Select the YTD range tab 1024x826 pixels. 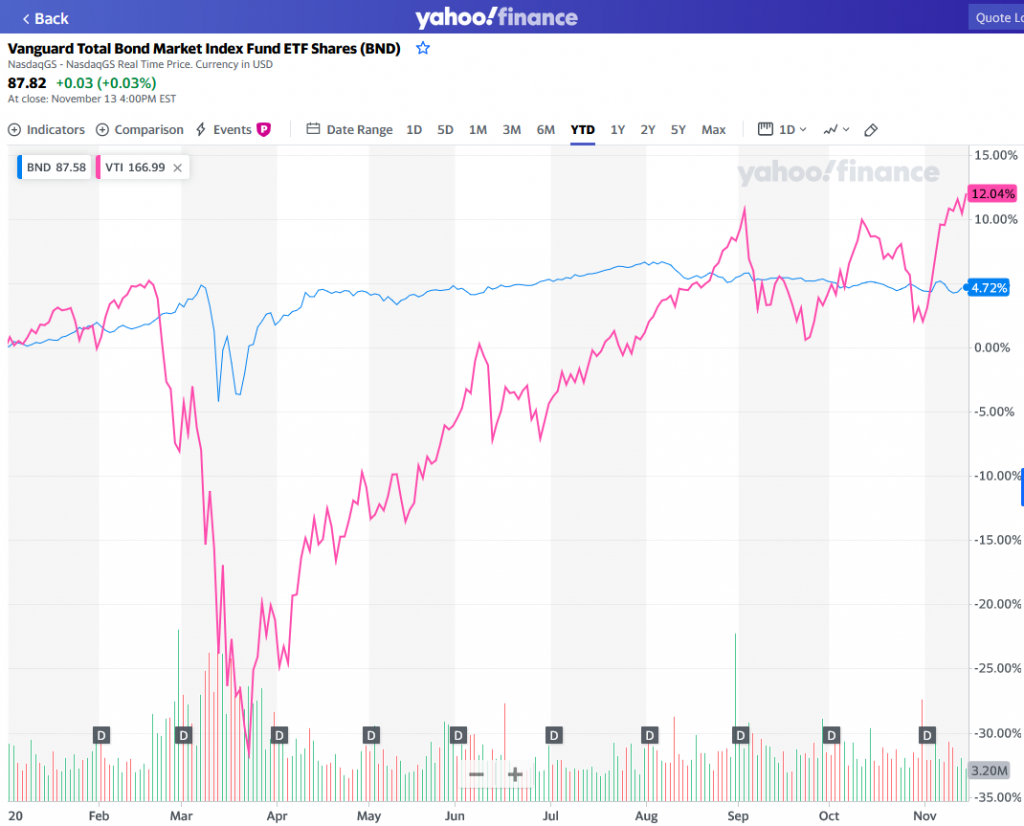point(583,129)
